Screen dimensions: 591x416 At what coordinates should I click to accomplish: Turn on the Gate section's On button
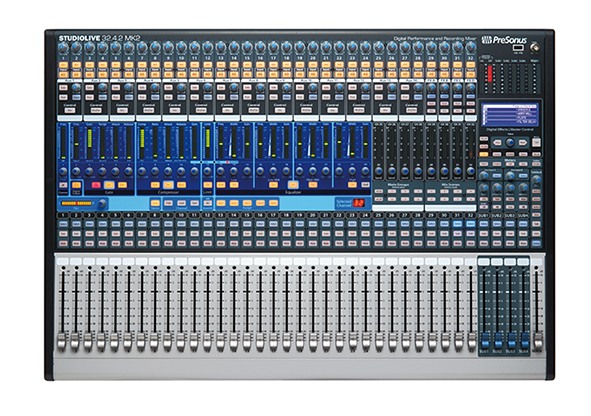109,185
